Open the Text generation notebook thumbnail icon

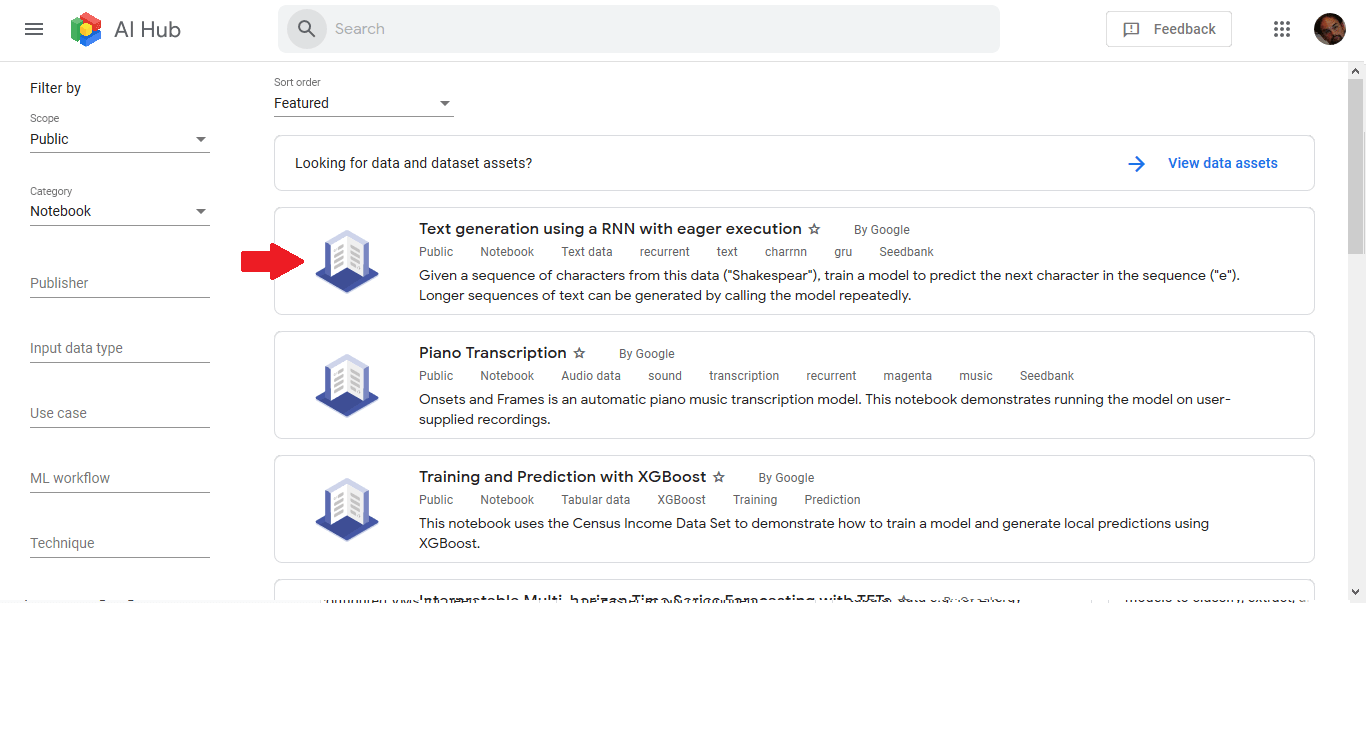347,261
